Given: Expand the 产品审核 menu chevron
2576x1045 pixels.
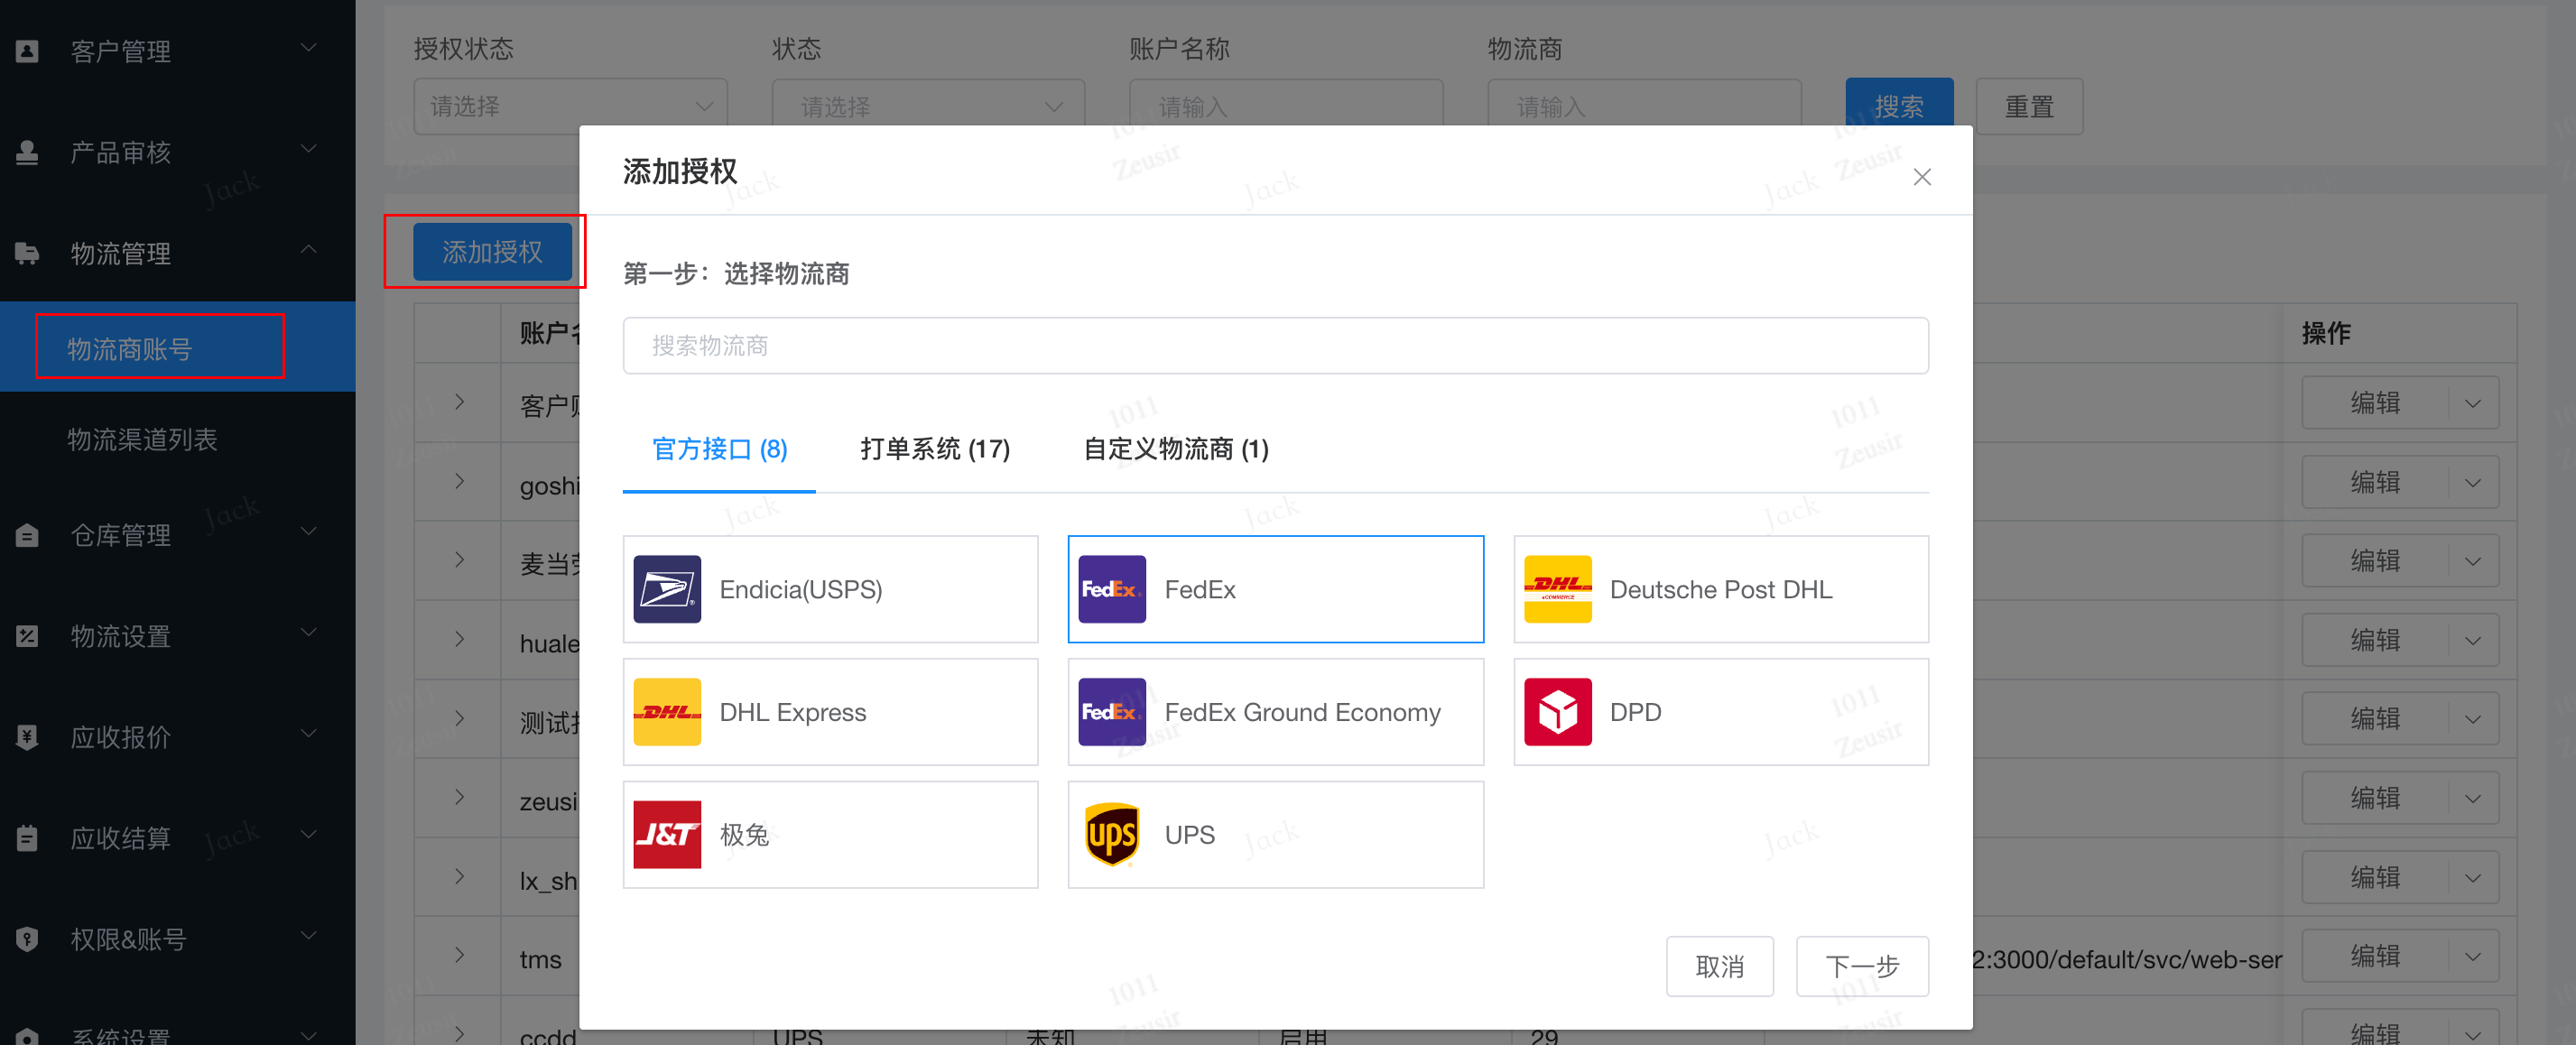Looking at the screenshot, I should tap(309, 150).
